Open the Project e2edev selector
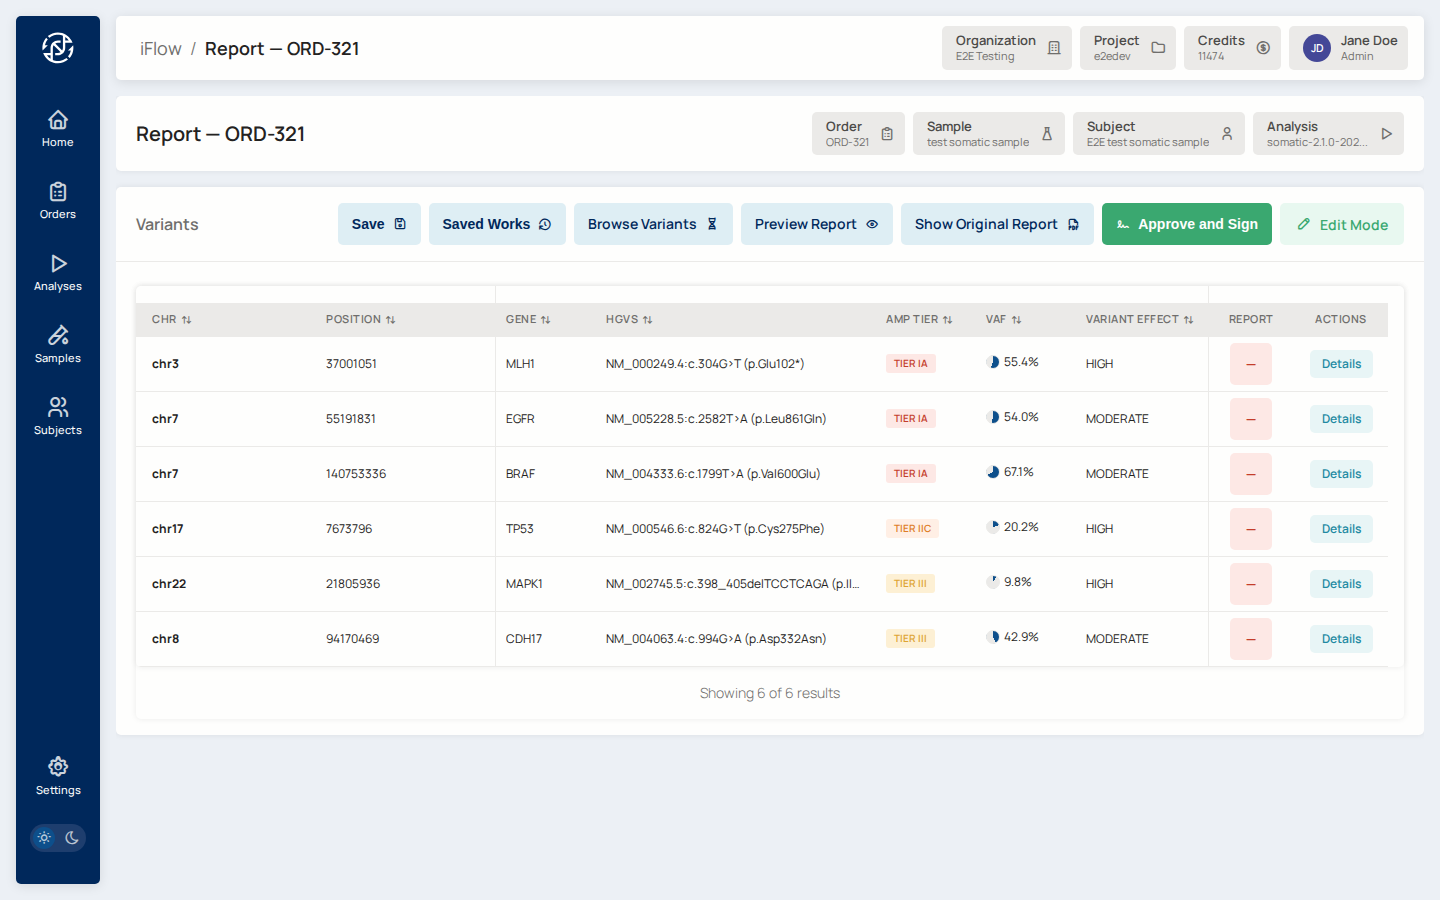The image size is (1440, 900). [1127, 48]
